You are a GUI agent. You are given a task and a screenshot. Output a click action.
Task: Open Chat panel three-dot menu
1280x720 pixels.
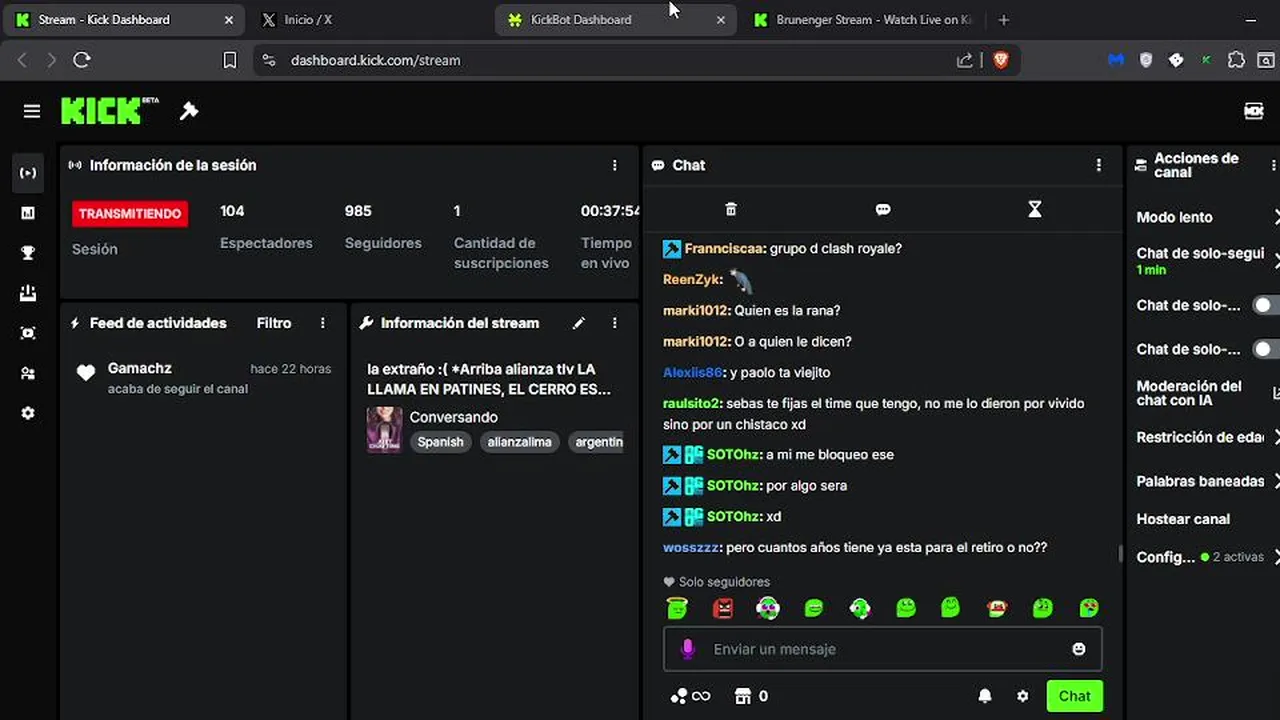tap(1099, 165)
